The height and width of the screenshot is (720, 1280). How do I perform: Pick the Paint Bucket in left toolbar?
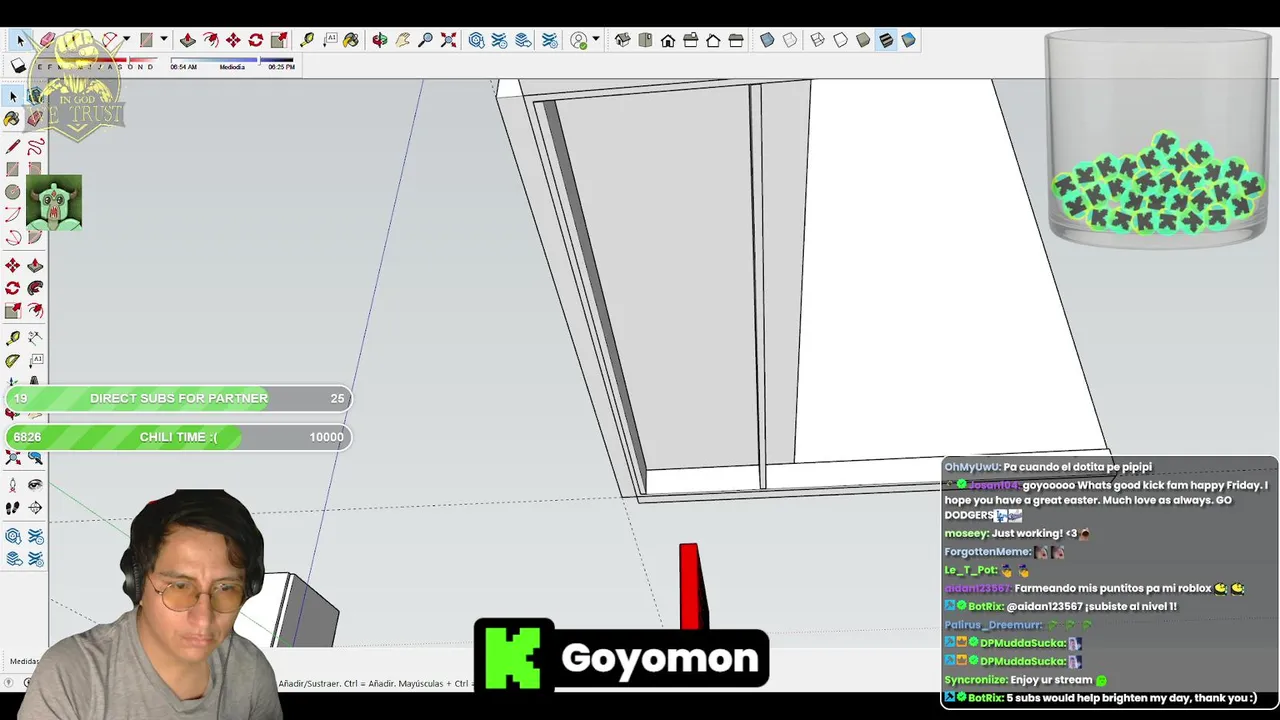pos(12,118)
